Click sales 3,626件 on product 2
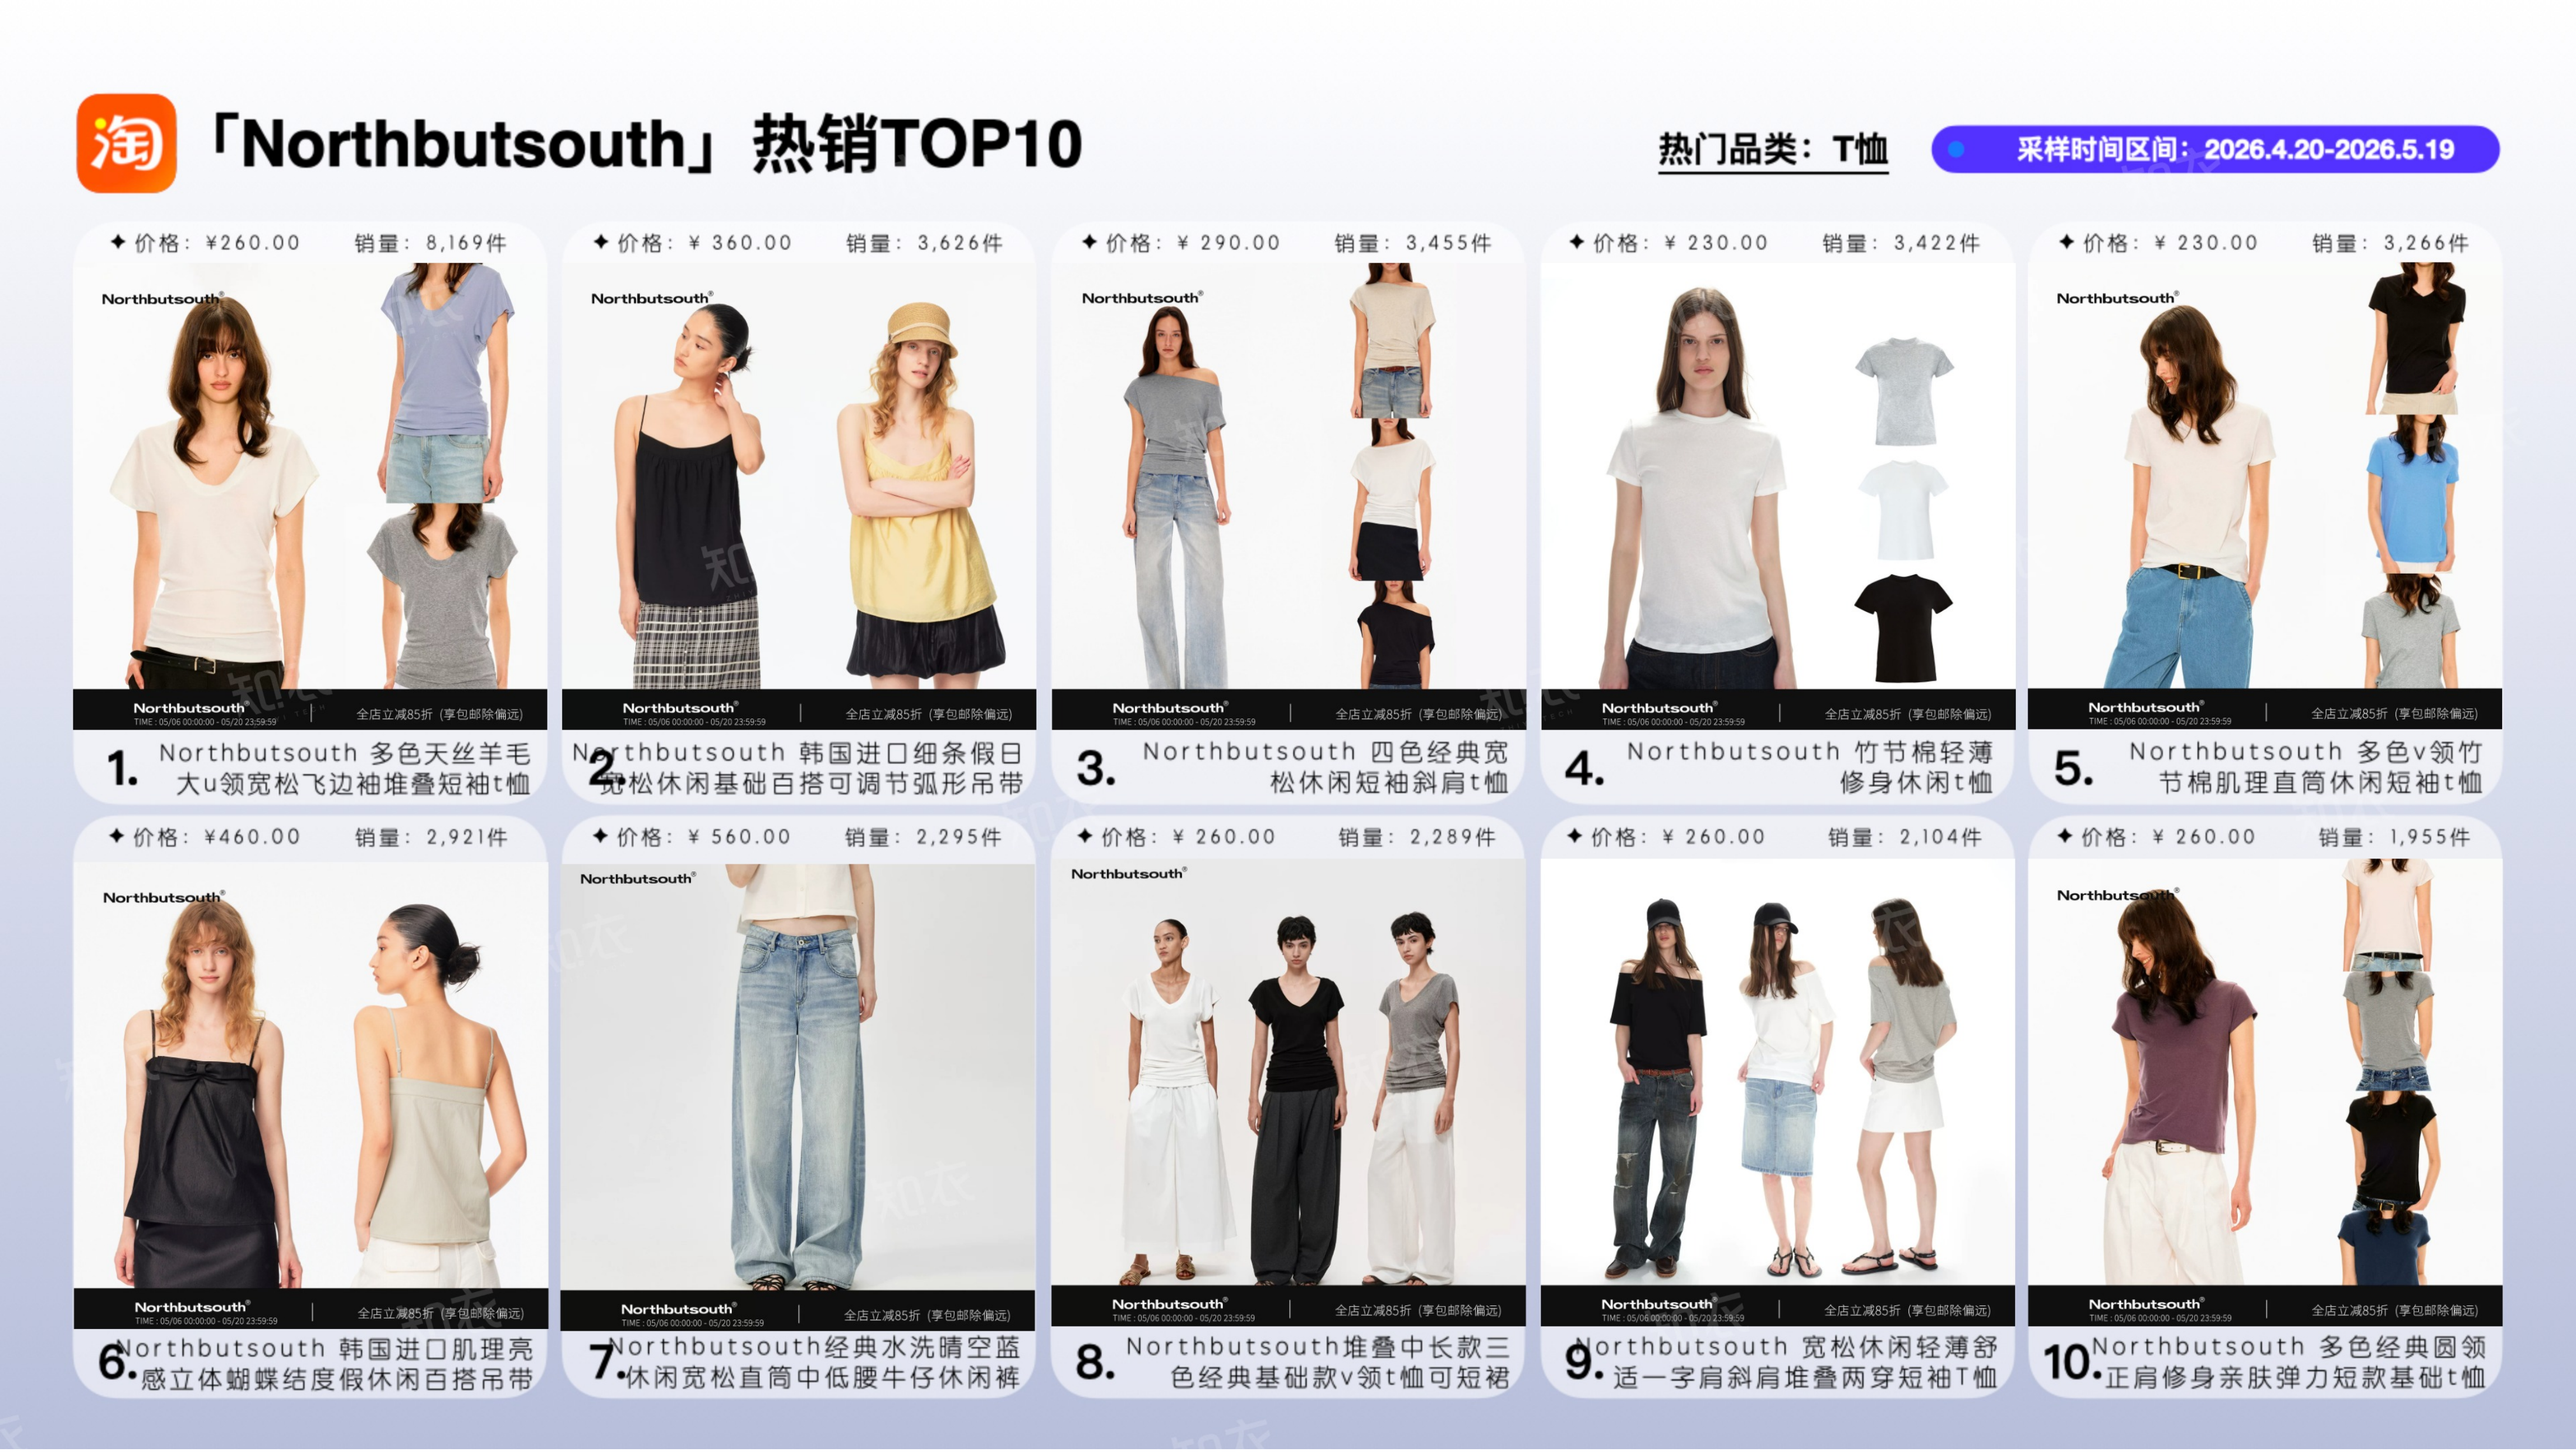 point(924,243)
